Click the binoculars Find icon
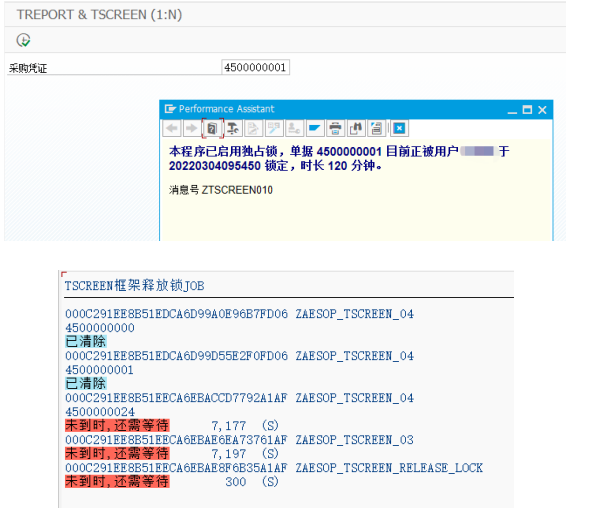 point(356,128)
